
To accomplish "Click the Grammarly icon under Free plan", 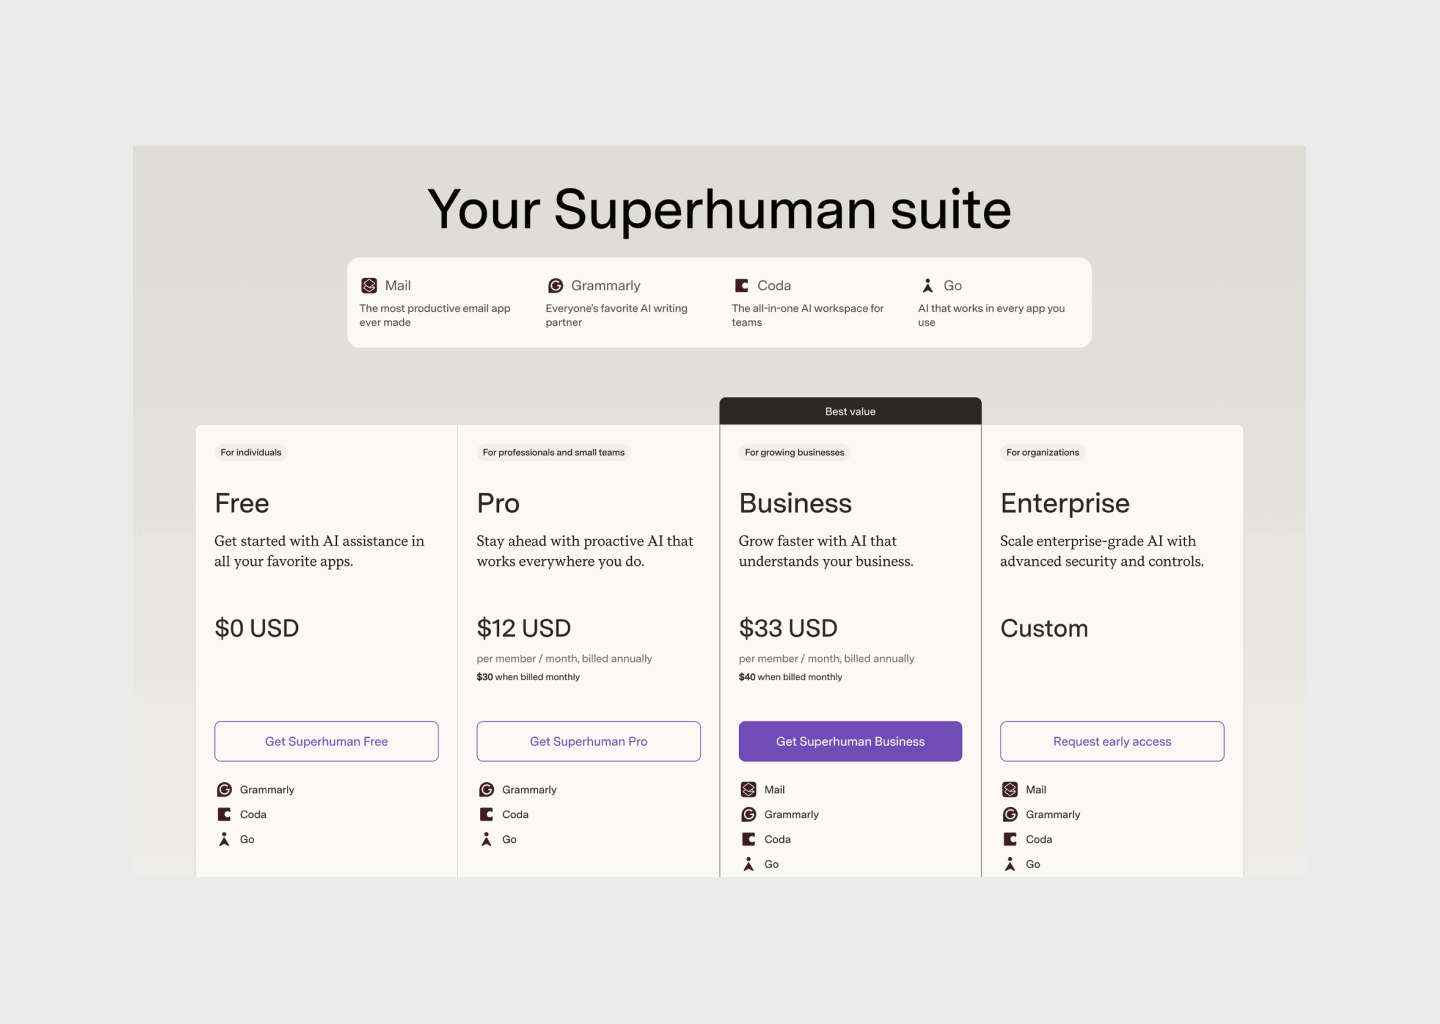I will click(225, 790).
